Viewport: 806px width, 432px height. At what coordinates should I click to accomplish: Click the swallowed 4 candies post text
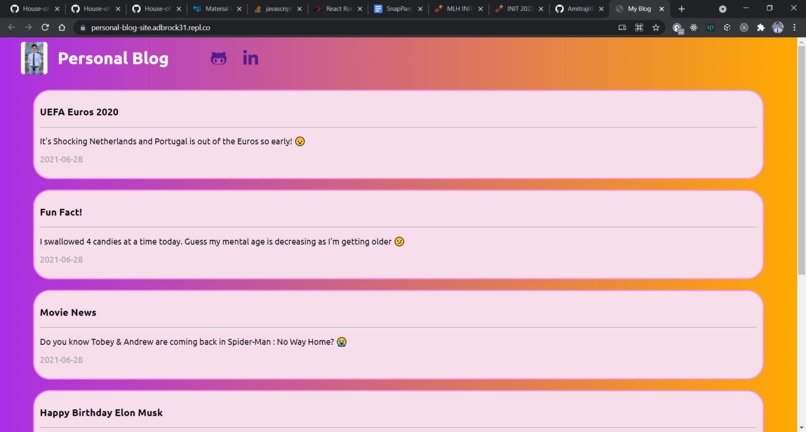click(222, 241)
